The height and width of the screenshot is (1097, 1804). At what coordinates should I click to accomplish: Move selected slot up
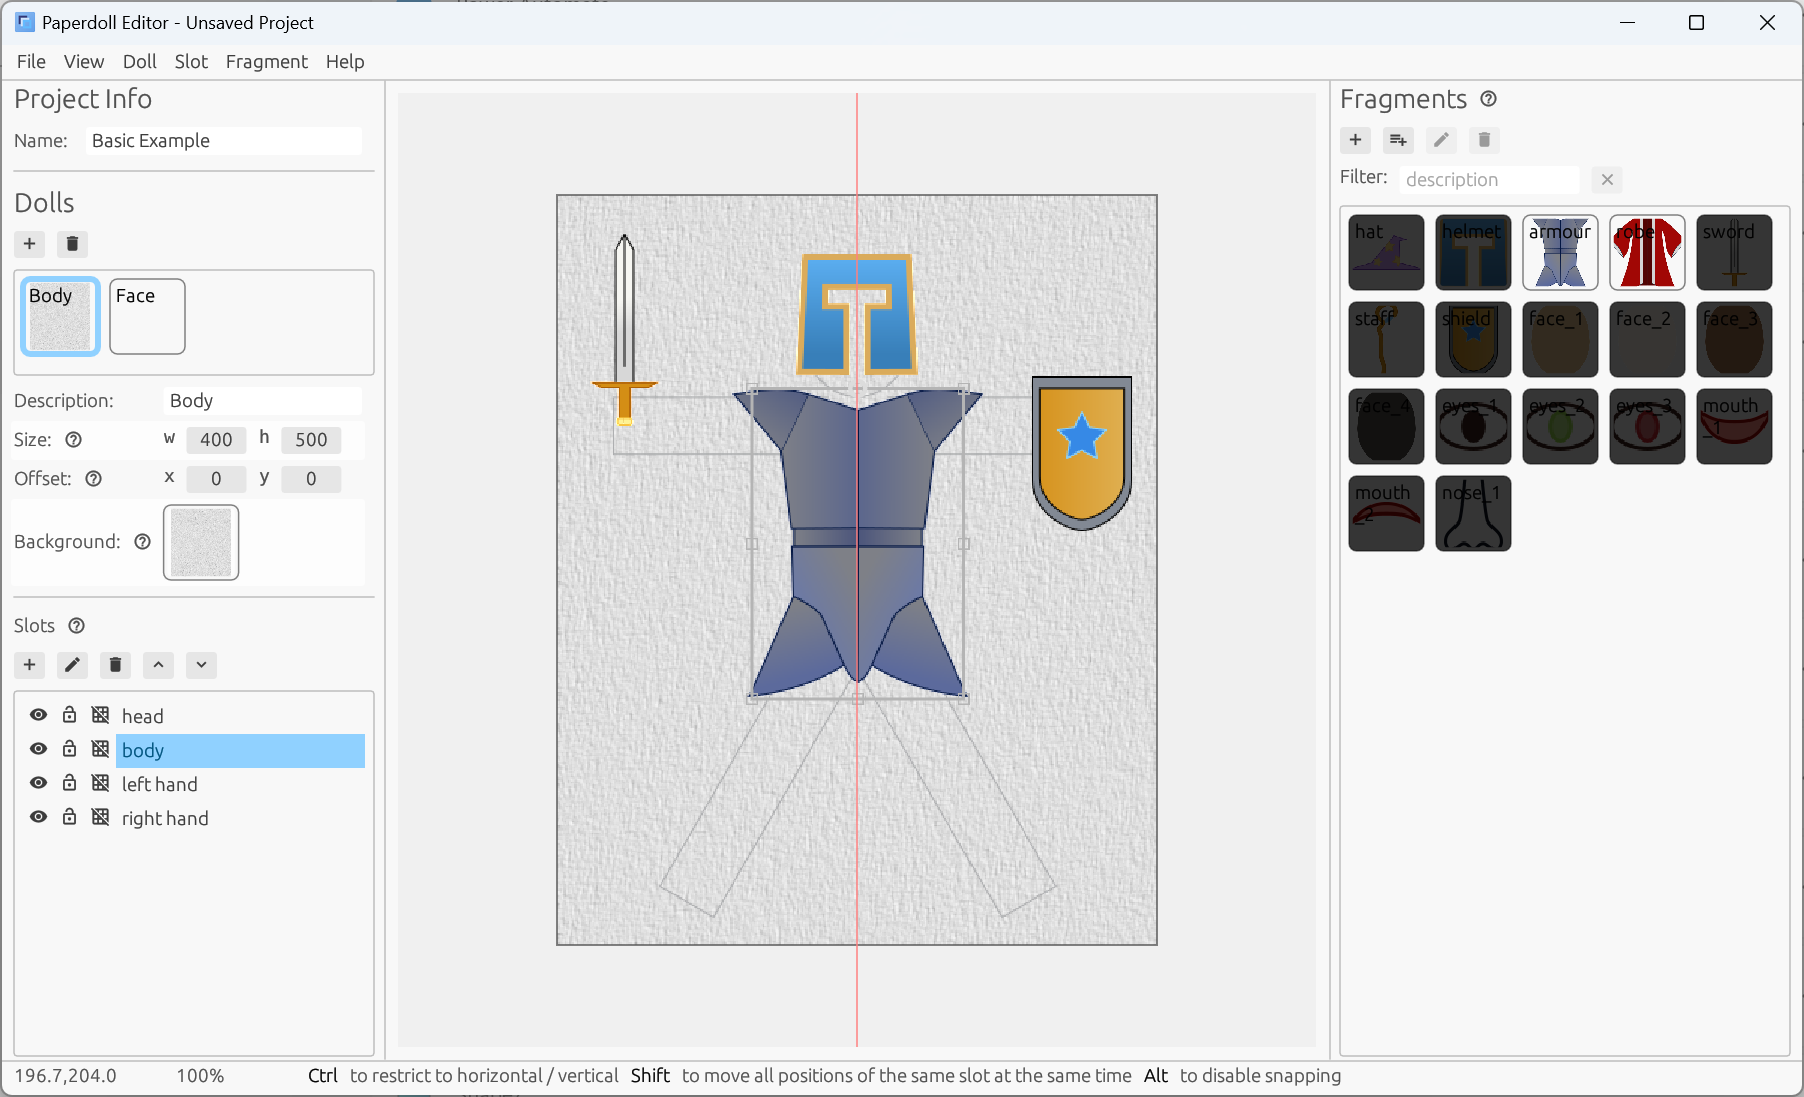click(158, 665)
